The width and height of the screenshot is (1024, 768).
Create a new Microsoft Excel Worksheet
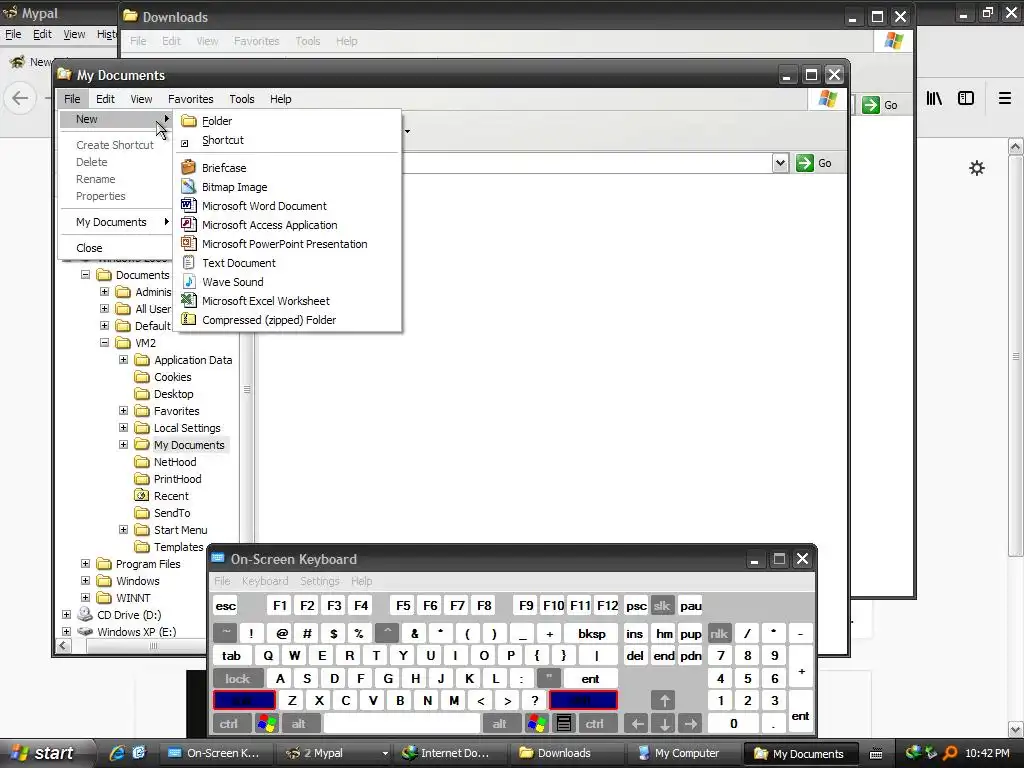287,300
